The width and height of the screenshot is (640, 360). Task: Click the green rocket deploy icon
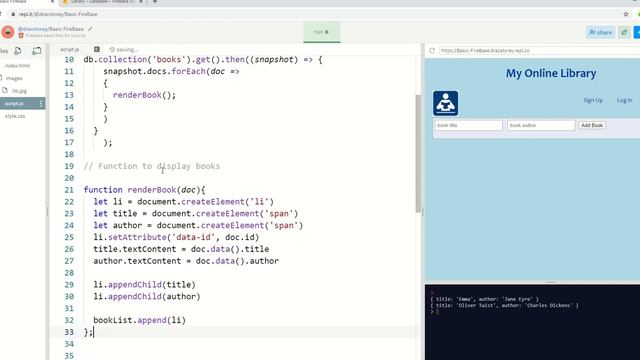[x=624, y=32]
